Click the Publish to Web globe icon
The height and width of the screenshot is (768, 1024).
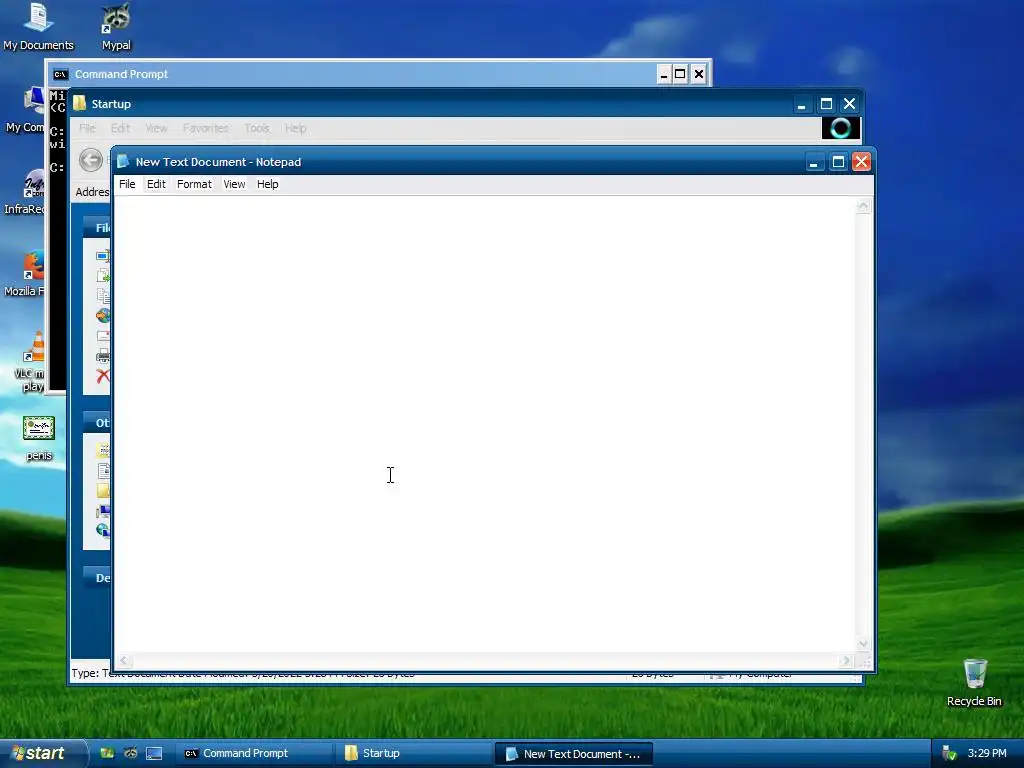tap(103, 316)
